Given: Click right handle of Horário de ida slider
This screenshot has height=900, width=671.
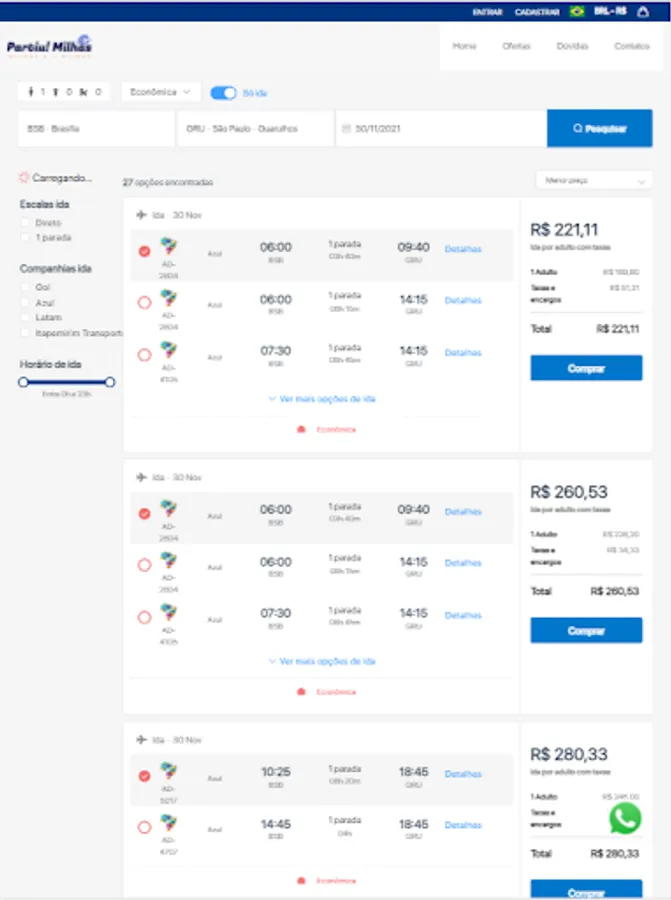Looking at the screenshot, I should 110,382.
